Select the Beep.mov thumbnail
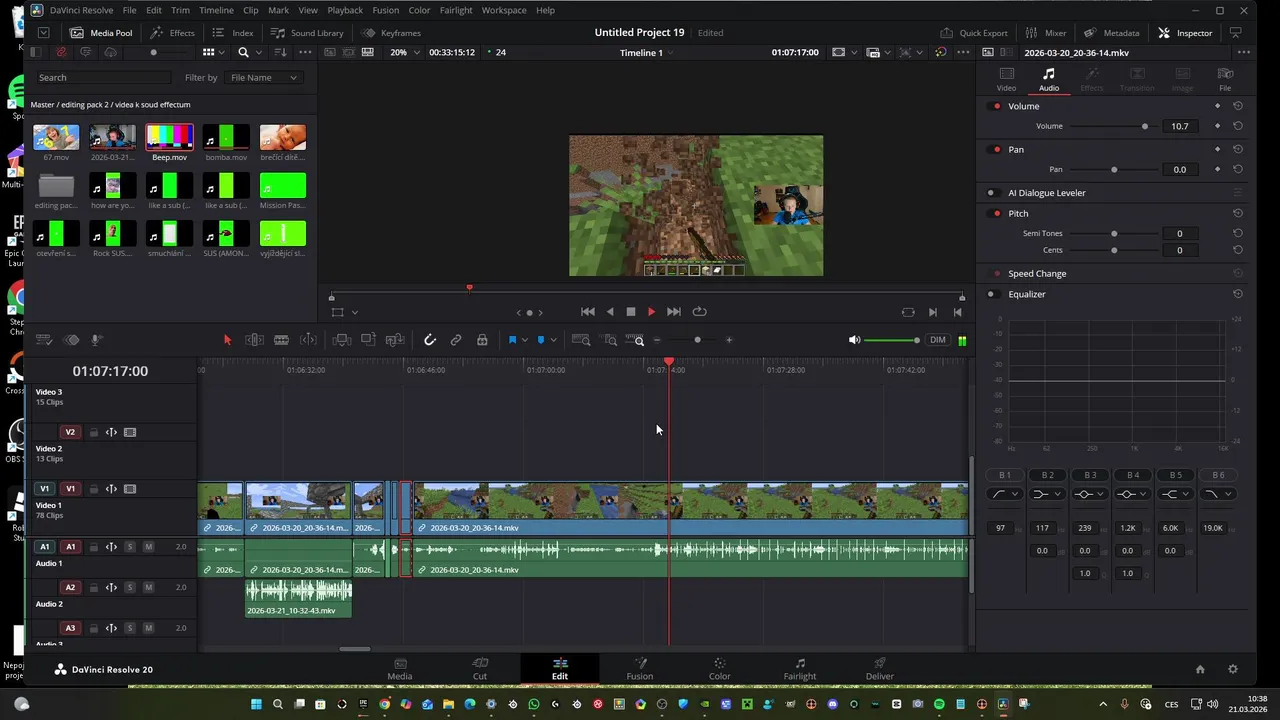This screenshot has width=1280, height=720. 169,138
